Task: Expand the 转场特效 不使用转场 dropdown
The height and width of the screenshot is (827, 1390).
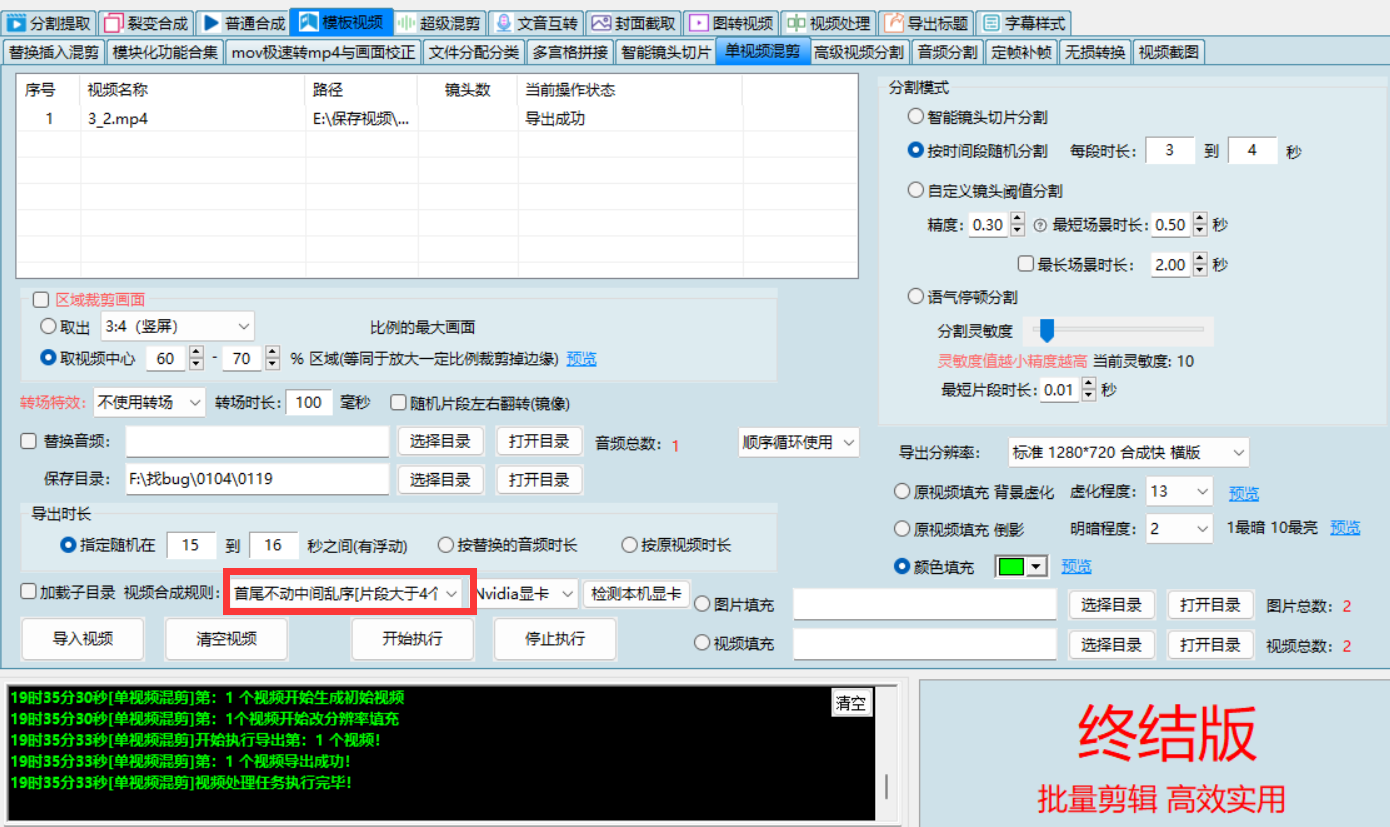Action: tap(149, 402)
